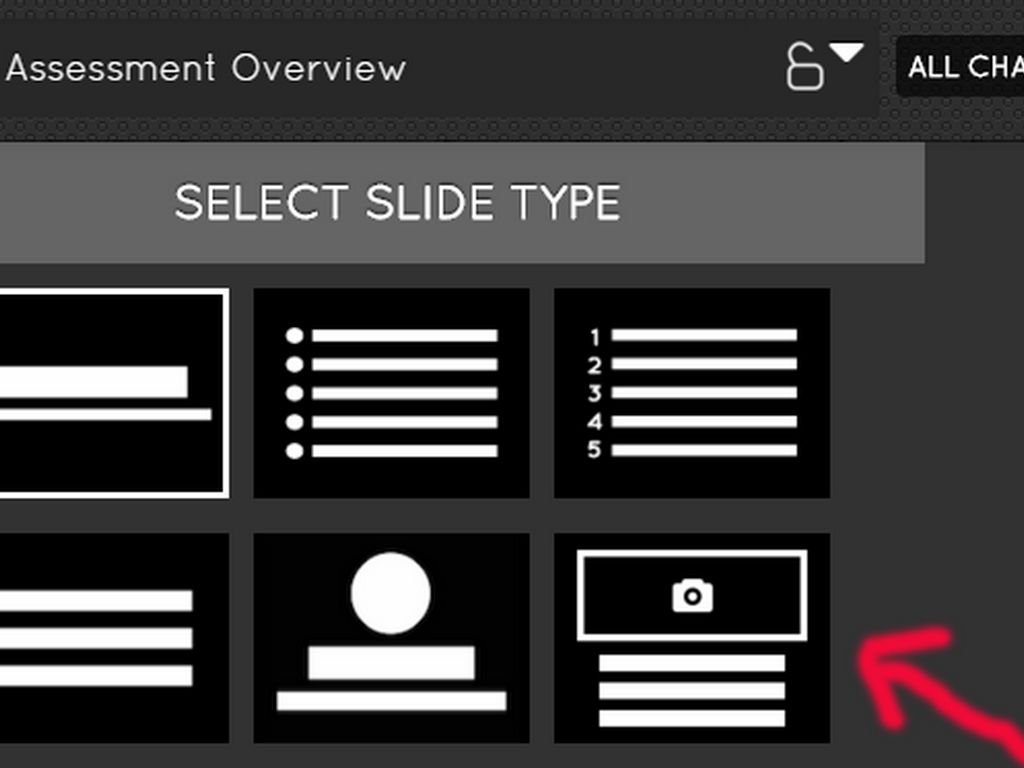Viewport: 1024px width, 768px height.
Task: Click the open padlock icon
Action: coord(804,70)
